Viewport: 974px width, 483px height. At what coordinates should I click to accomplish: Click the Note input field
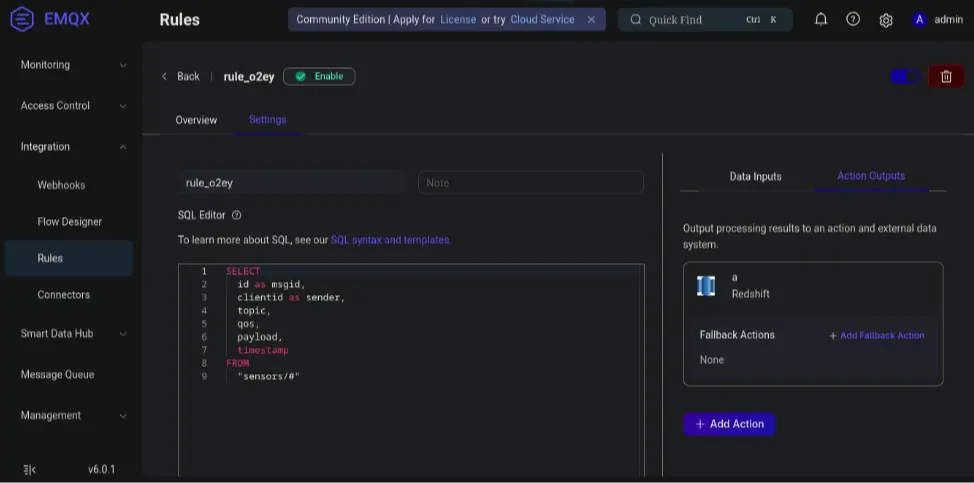pyautogui.click(x=530, y=183)
